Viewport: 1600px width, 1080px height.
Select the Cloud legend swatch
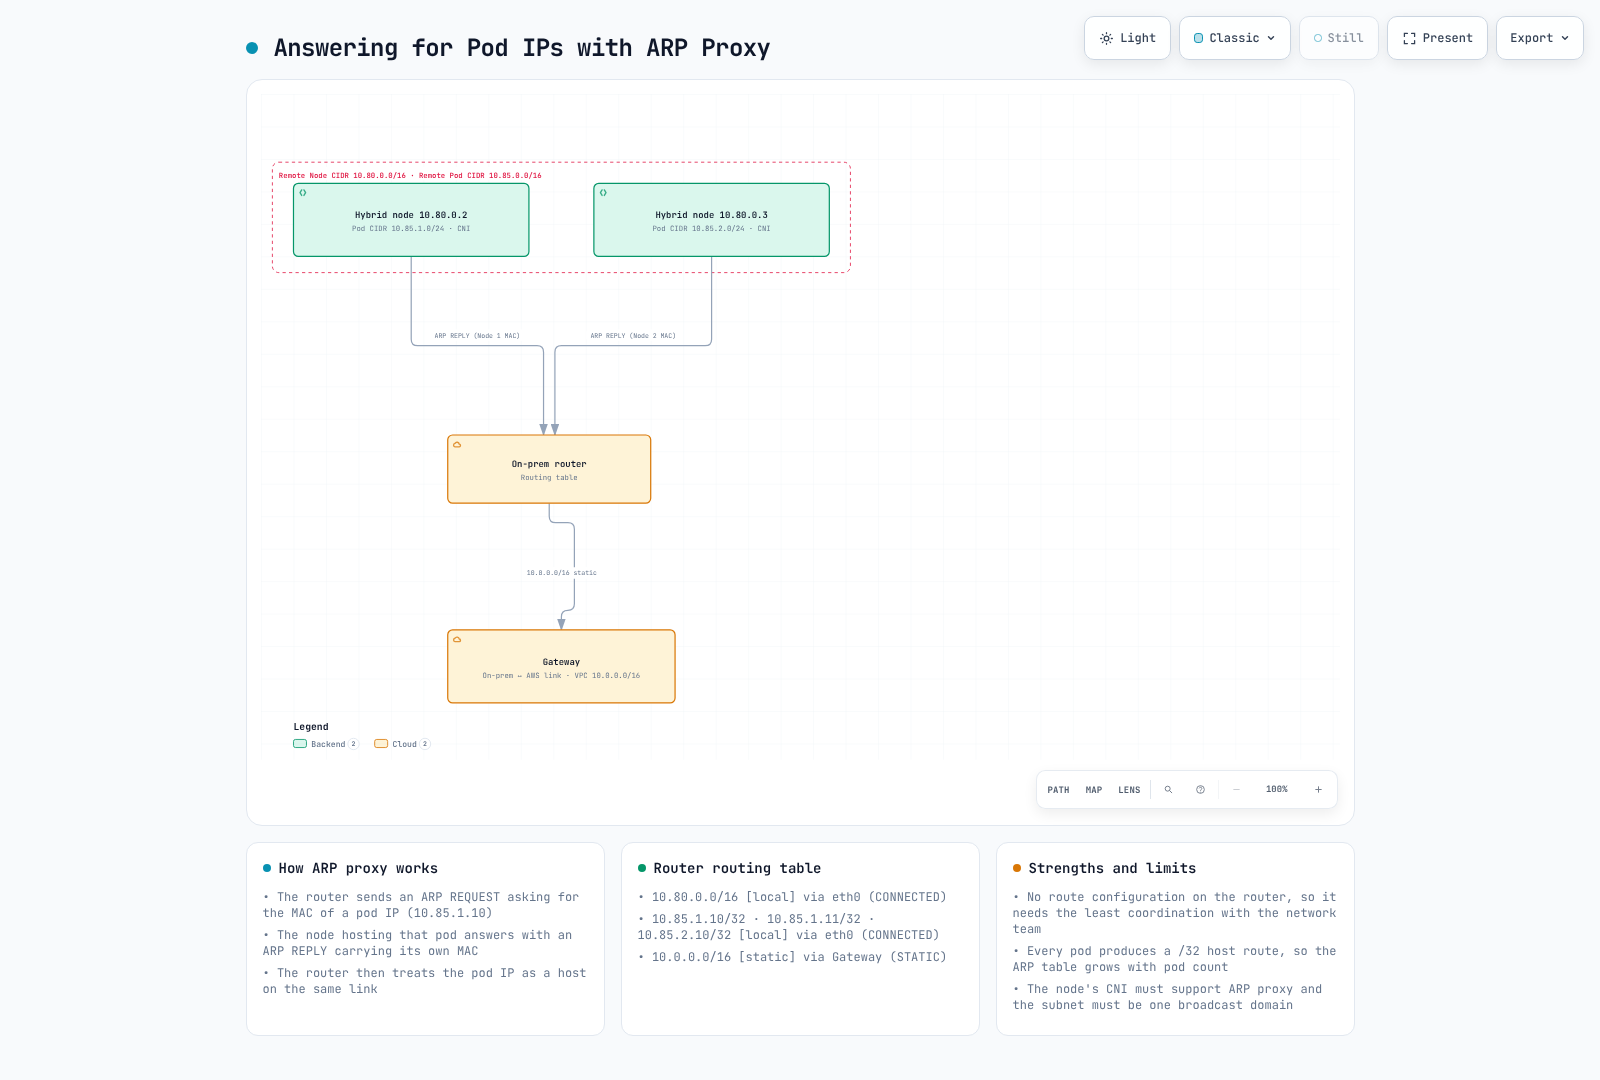coord(381,744)
